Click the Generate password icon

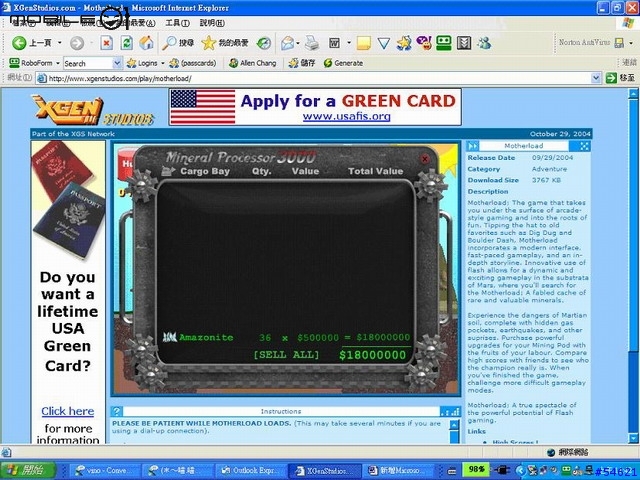328,63
